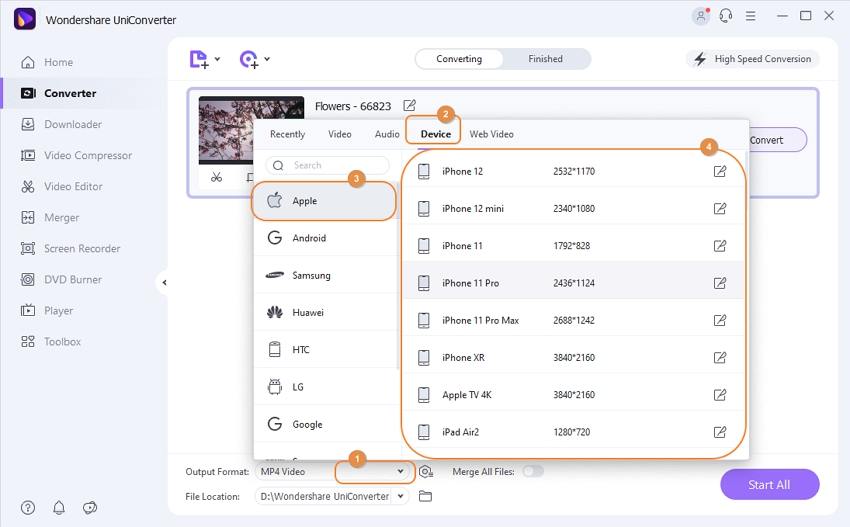Open the Player section
The height and width of the screenshot is (527, 850).
47,311
